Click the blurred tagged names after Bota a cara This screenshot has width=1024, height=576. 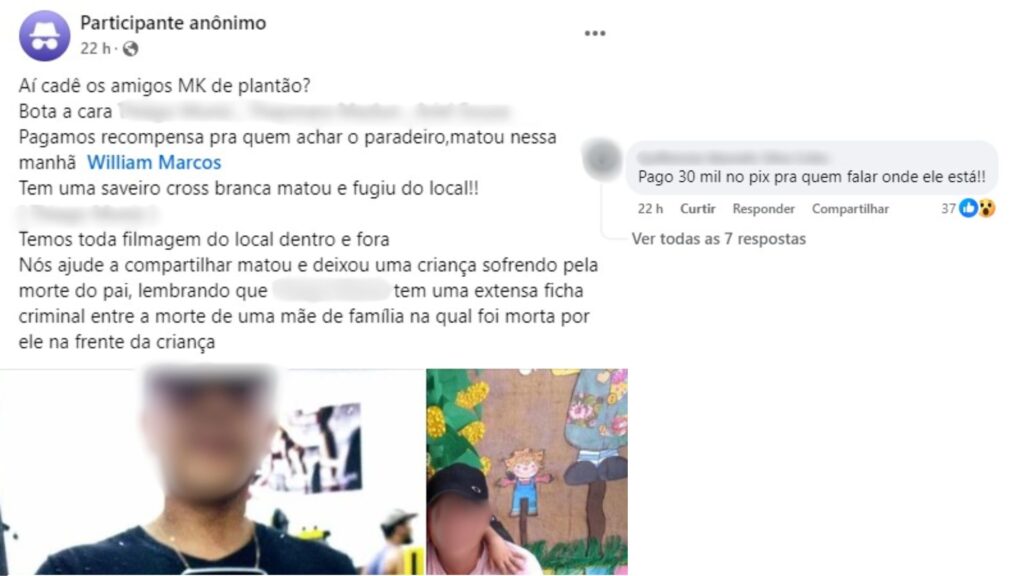[313, 112]
